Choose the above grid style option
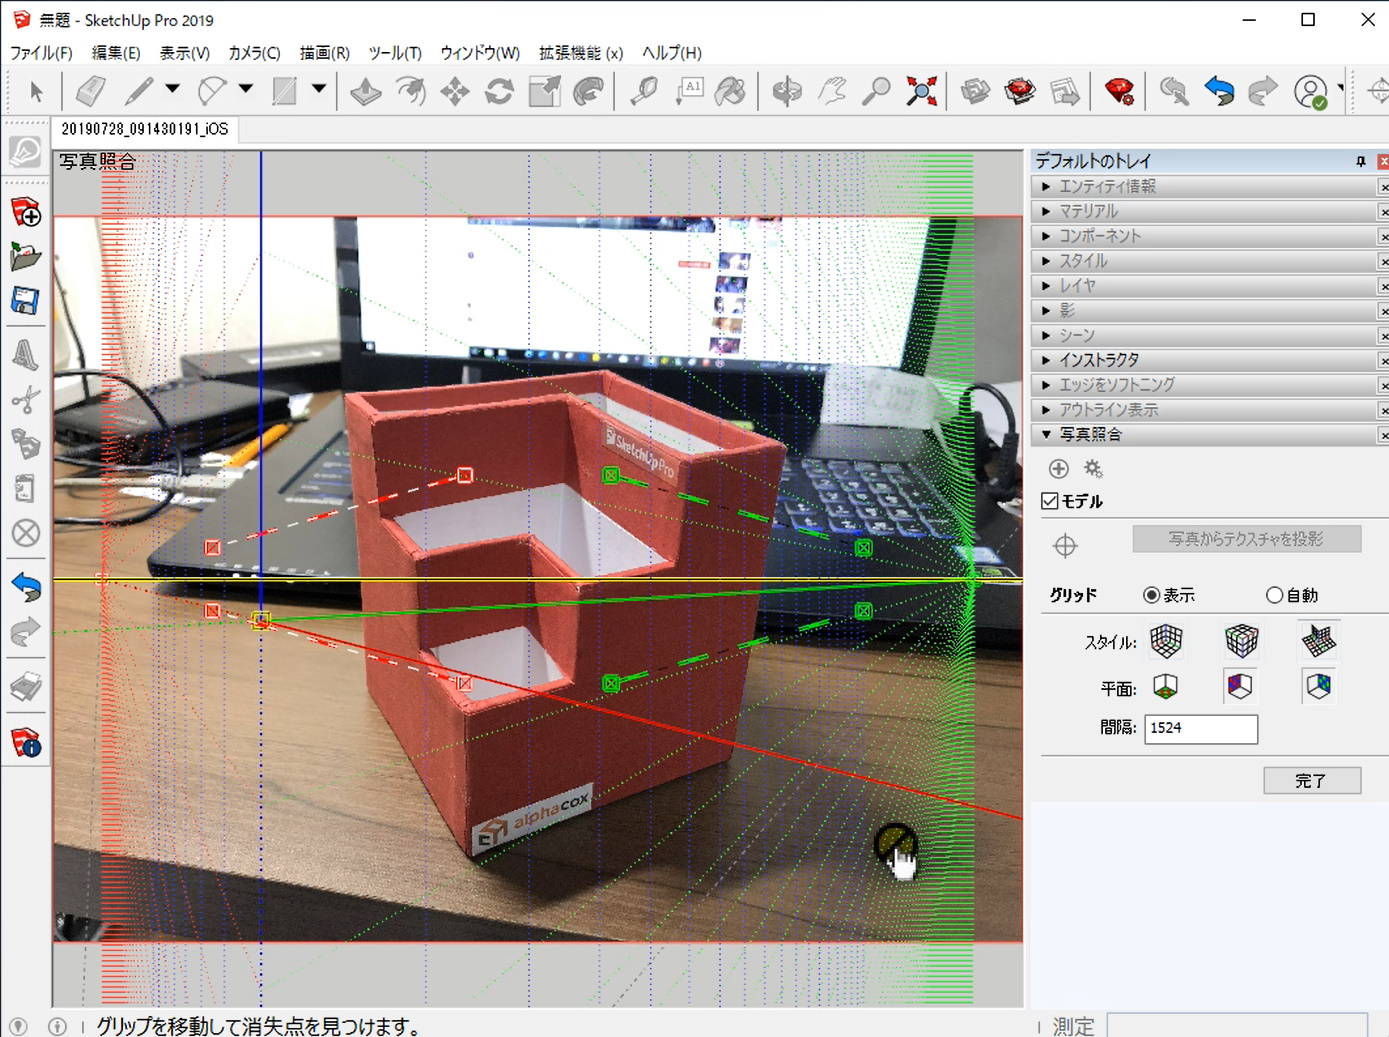This screenshot has height=1037, width=1389. pos(1318,641)
